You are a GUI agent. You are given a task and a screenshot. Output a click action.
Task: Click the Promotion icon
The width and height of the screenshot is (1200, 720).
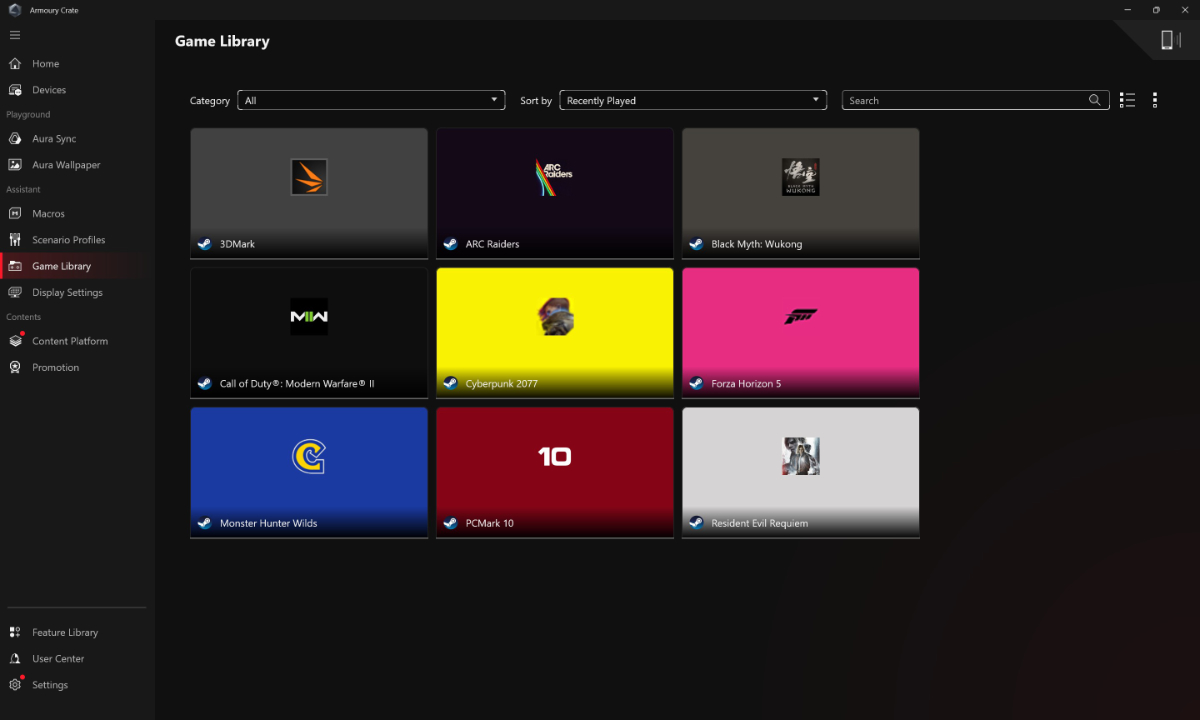point(15,368)
